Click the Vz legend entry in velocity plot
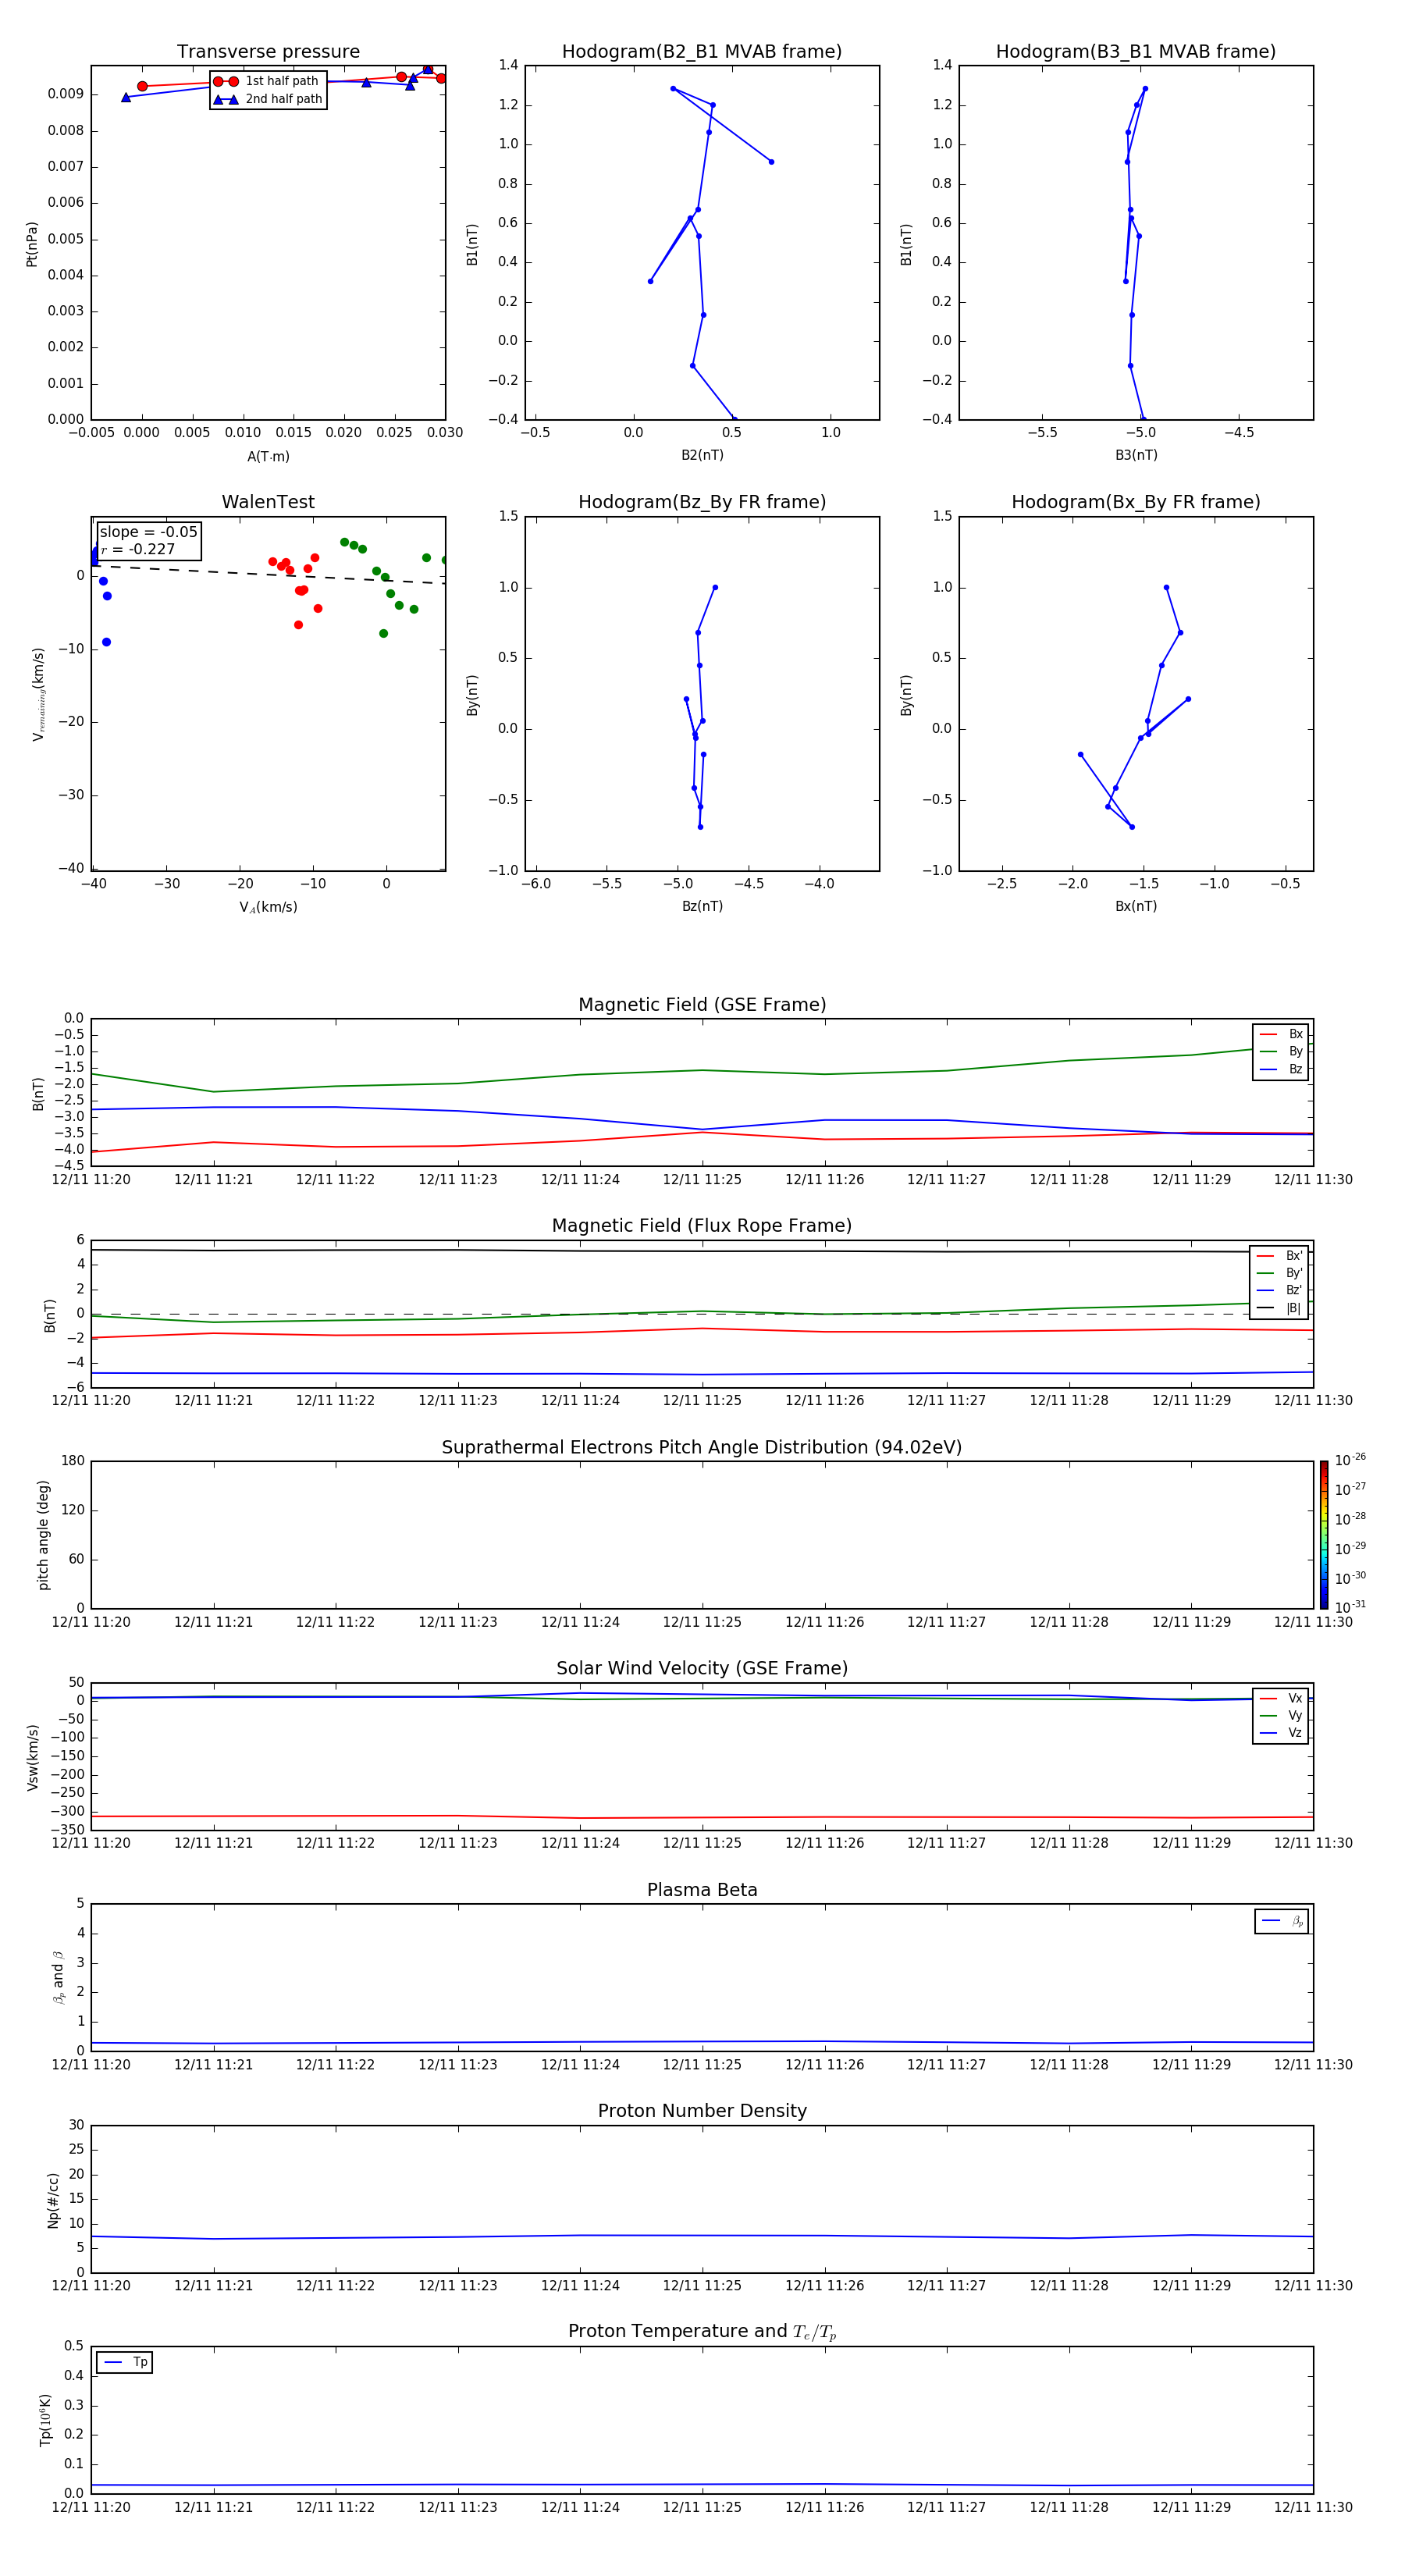The width and height of the screenshot is (1405, 2576). click(1280, 1733)
